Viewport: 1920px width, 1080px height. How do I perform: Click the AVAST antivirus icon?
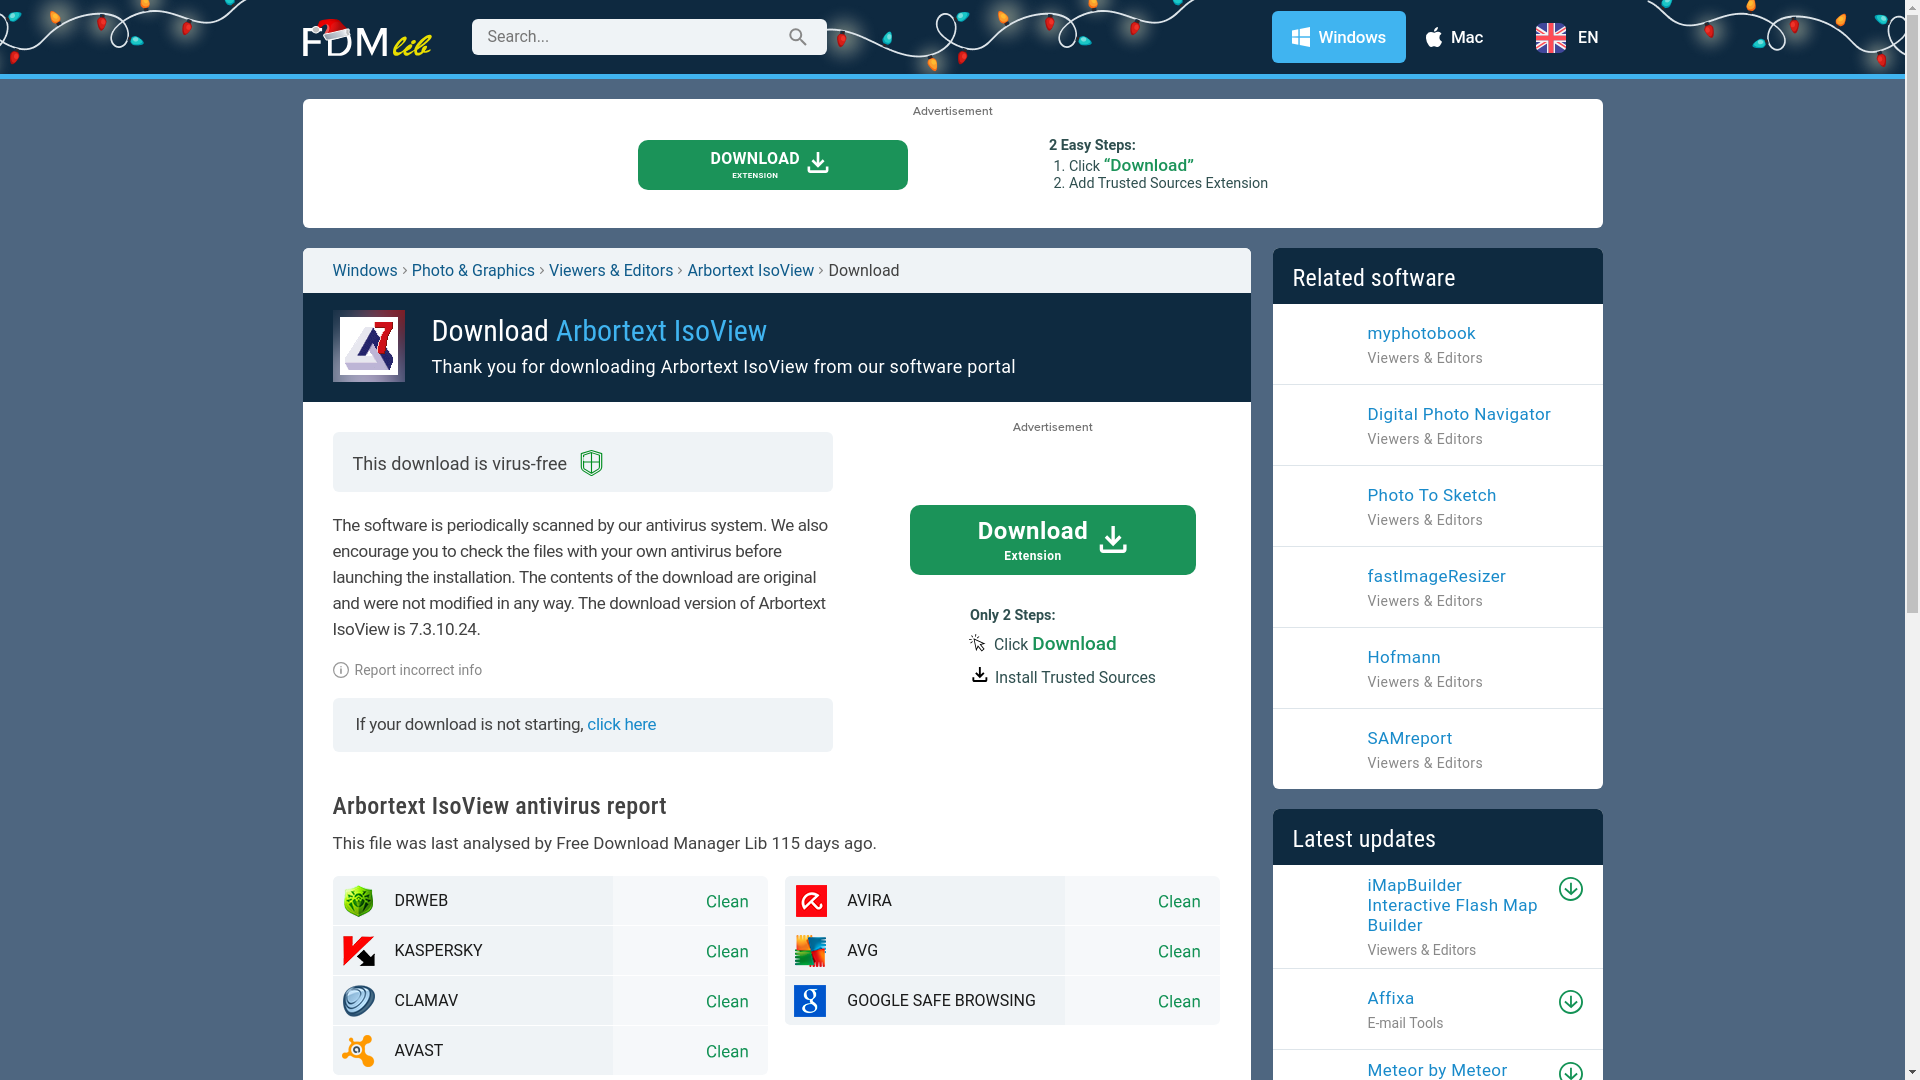[358, 1051]
